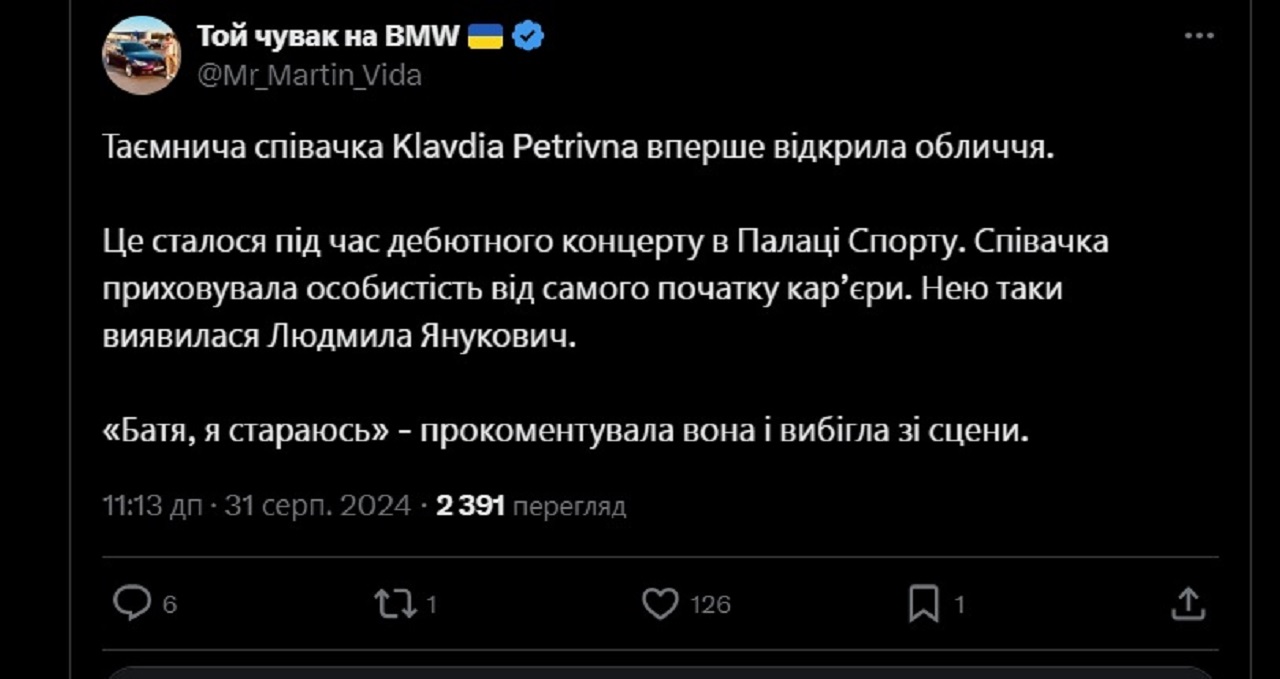Image resolution: width=1280 pixels, height=679 pixels.
Task: Bookmark this post with the bookmark icon
Action: click(923, 603)
